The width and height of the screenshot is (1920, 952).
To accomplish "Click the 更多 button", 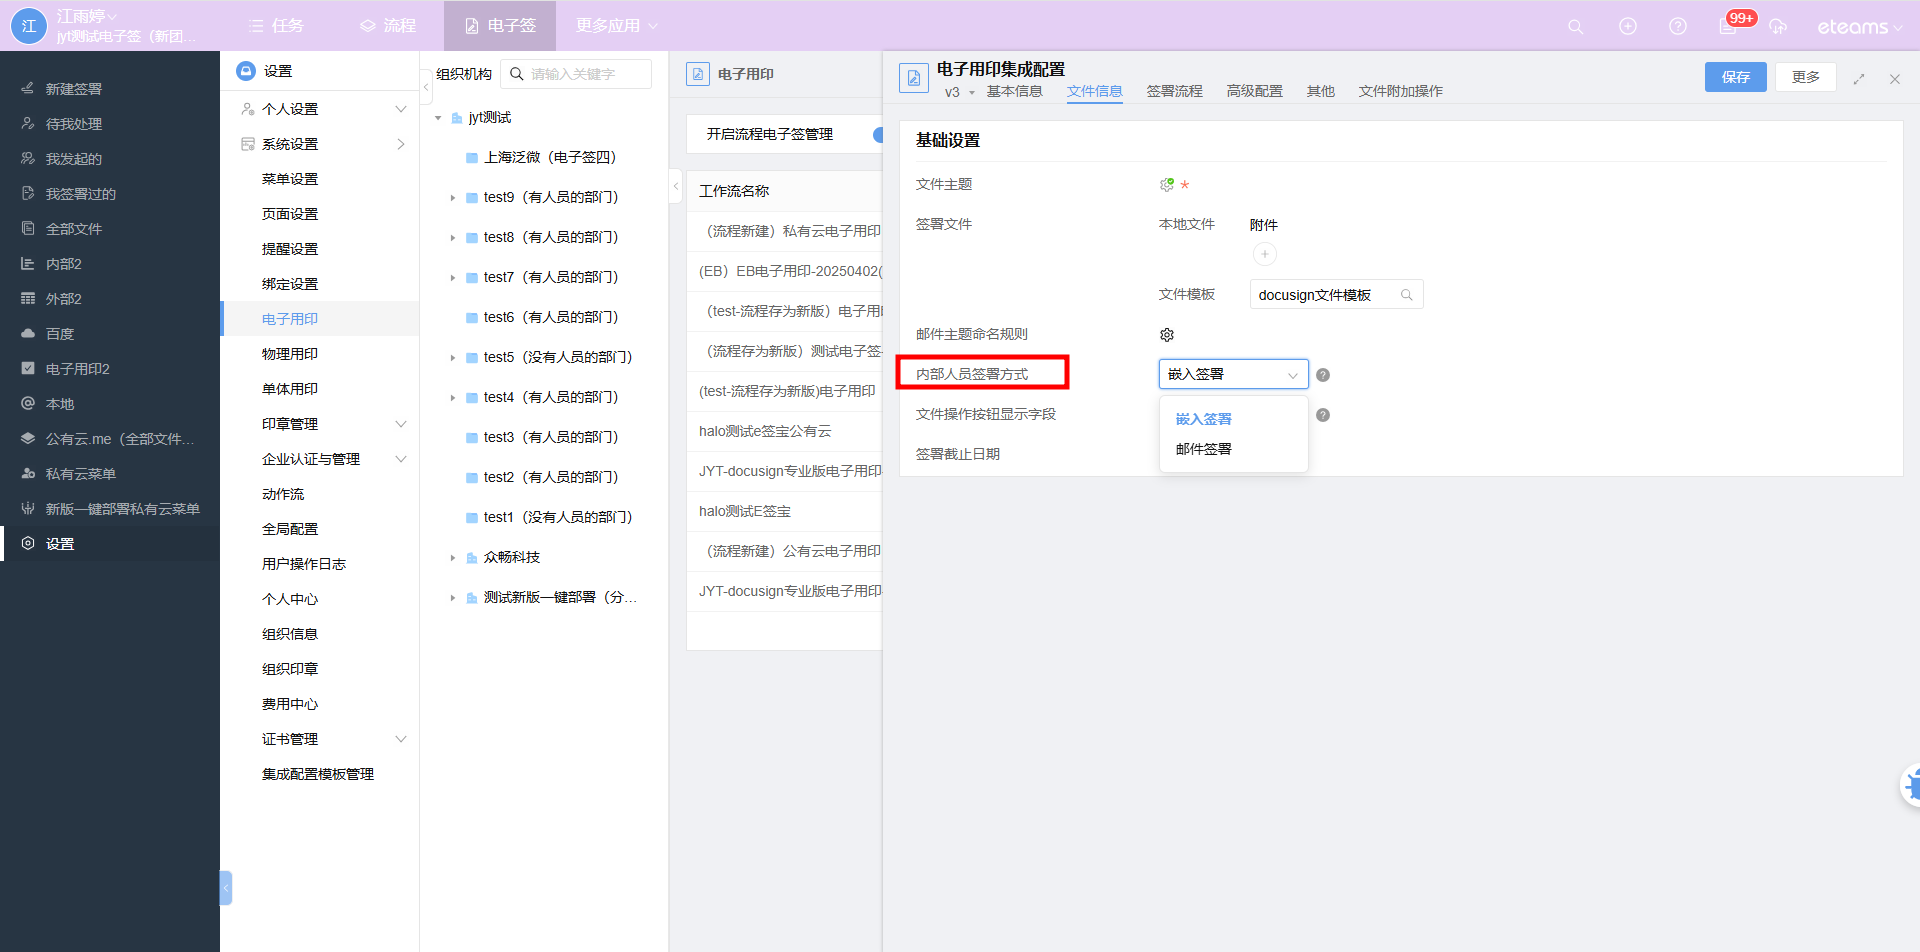I will point(1805,77).
